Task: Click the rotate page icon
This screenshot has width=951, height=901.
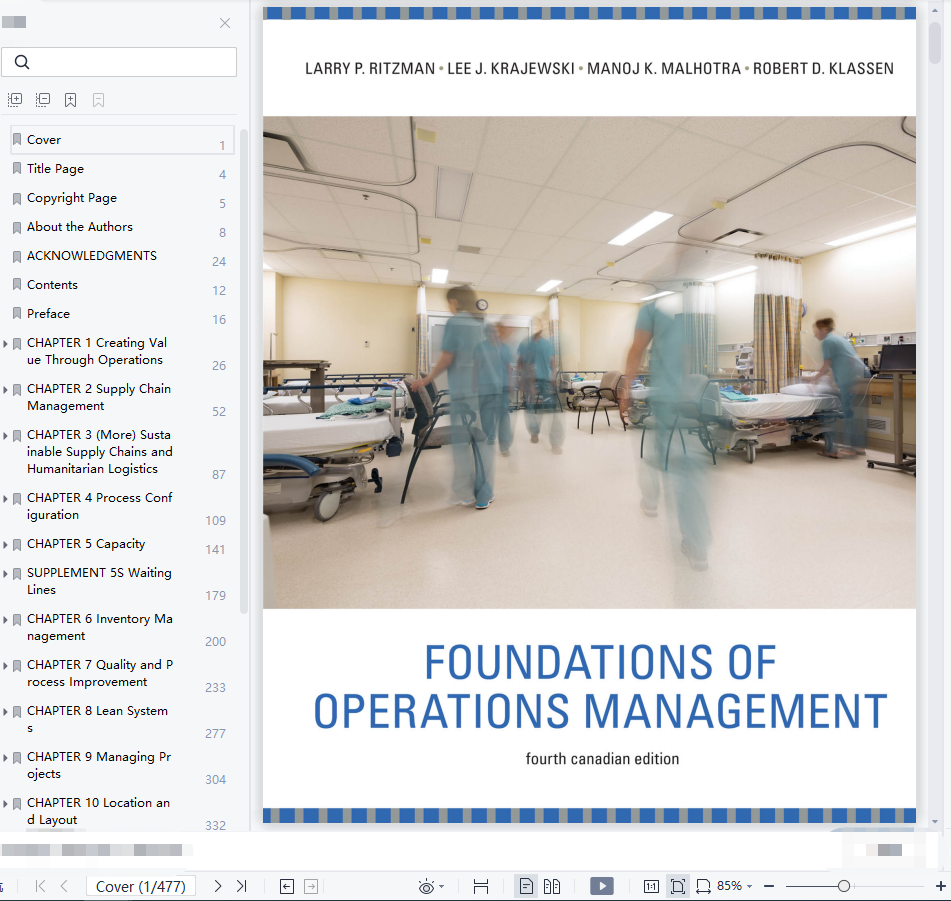Action: click(x=704, y=886)
